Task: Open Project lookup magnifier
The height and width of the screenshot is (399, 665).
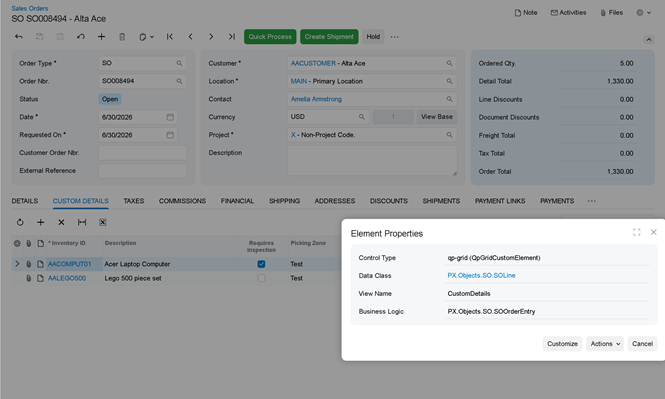Action: [x=449, y=135]
